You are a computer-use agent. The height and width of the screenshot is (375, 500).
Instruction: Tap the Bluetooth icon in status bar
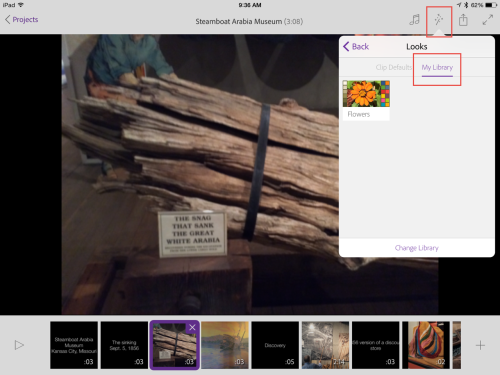(x=466, y=5)
